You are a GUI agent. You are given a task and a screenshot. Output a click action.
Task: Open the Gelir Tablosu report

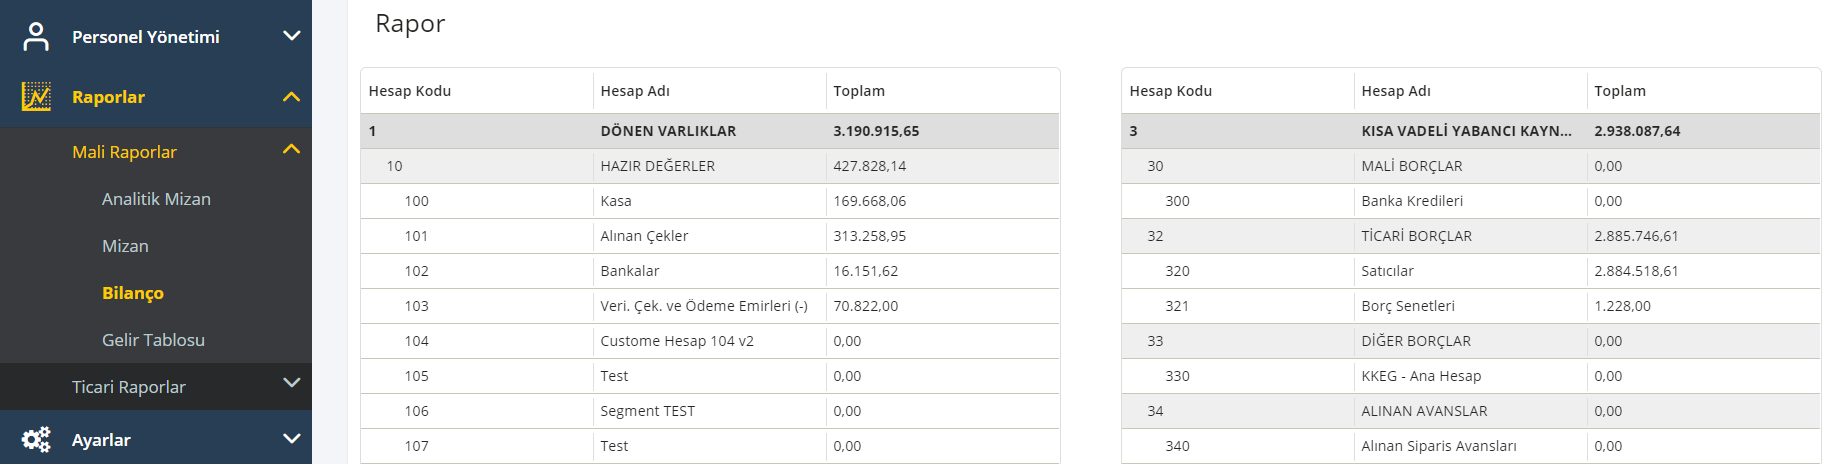coord(153,340)
